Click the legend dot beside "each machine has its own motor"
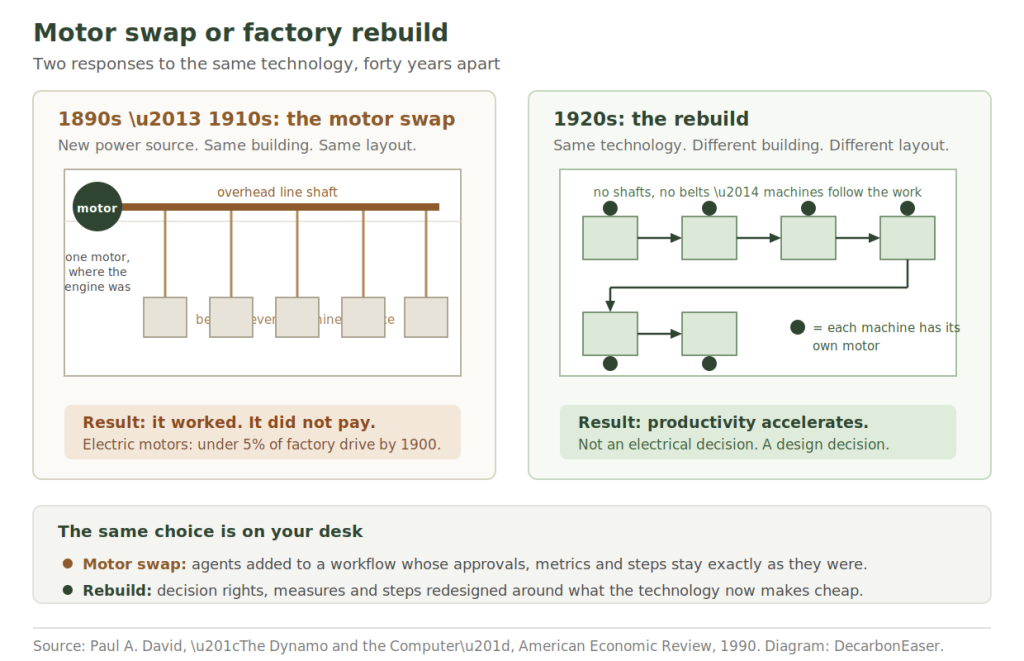This screenshot has height=661, width=1024. [x=797, y=327]
